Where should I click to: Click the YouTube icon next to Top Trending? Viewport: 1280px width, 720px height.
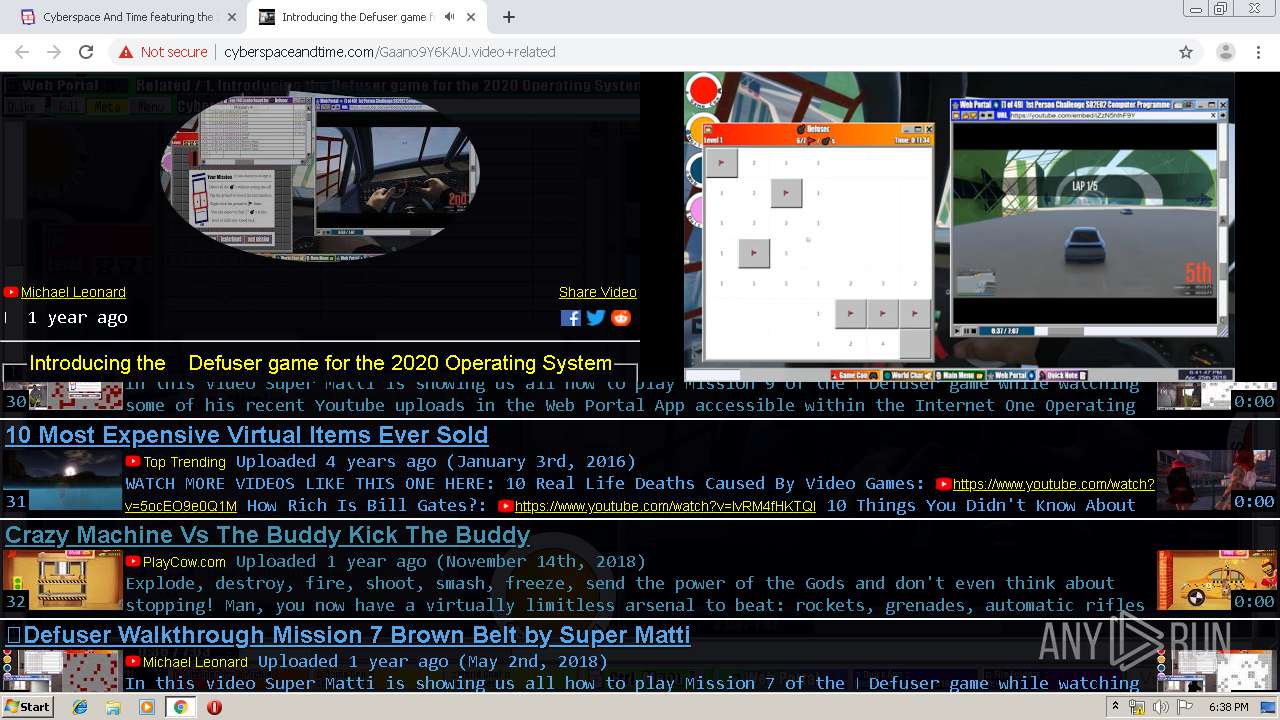pos(133,462)
